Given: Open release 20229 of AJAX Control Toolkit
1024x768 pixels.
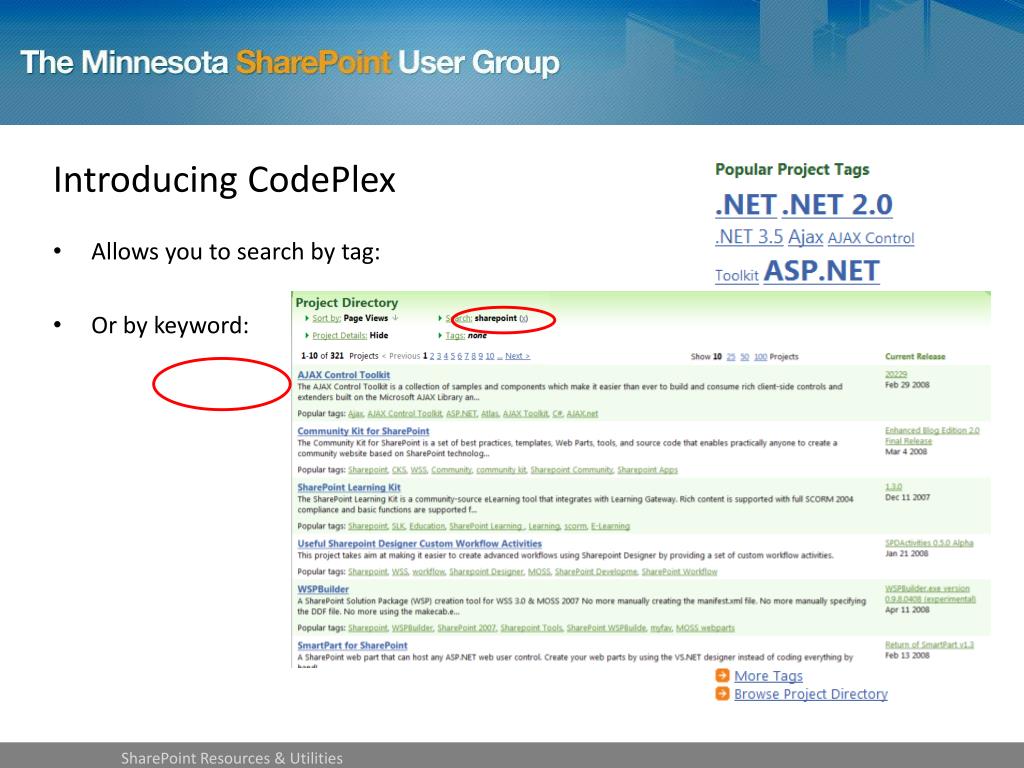Looking at the screenshot, I should [x=896, y=374].
